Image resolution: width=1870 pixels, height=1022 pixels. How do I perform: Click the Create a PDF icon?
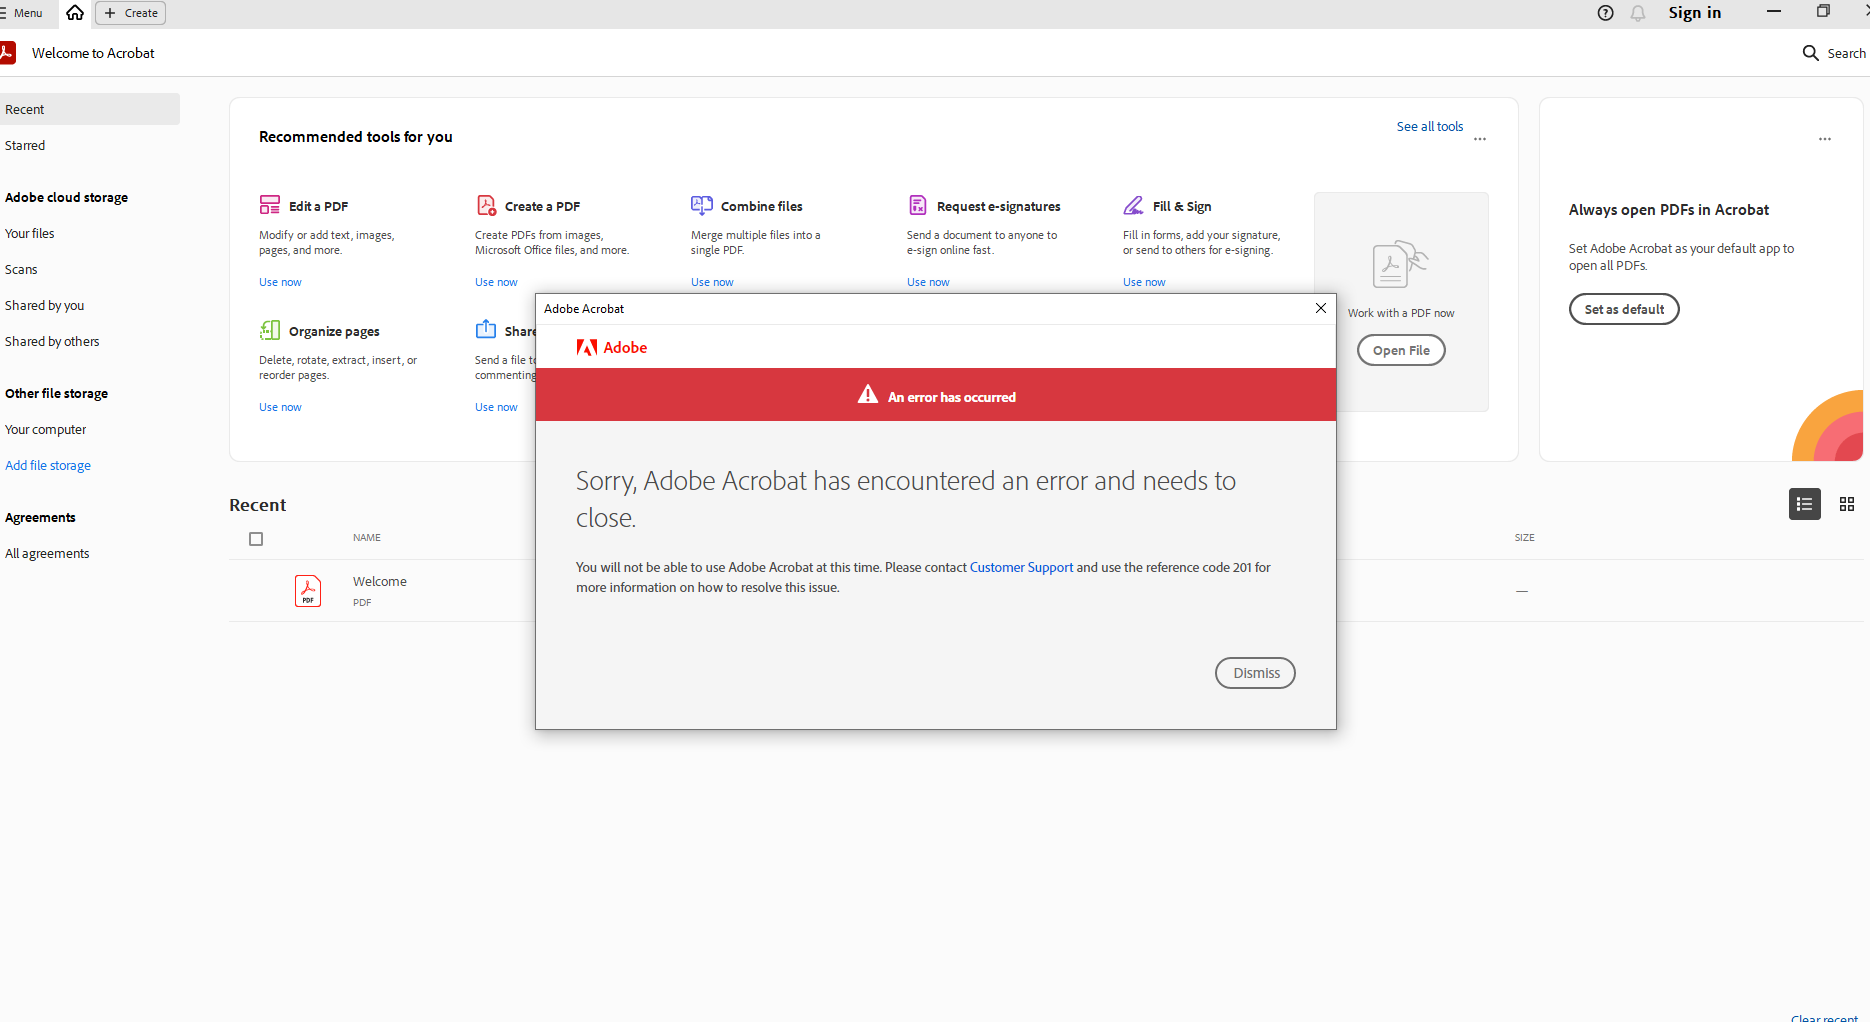click(x=486, y=205)
